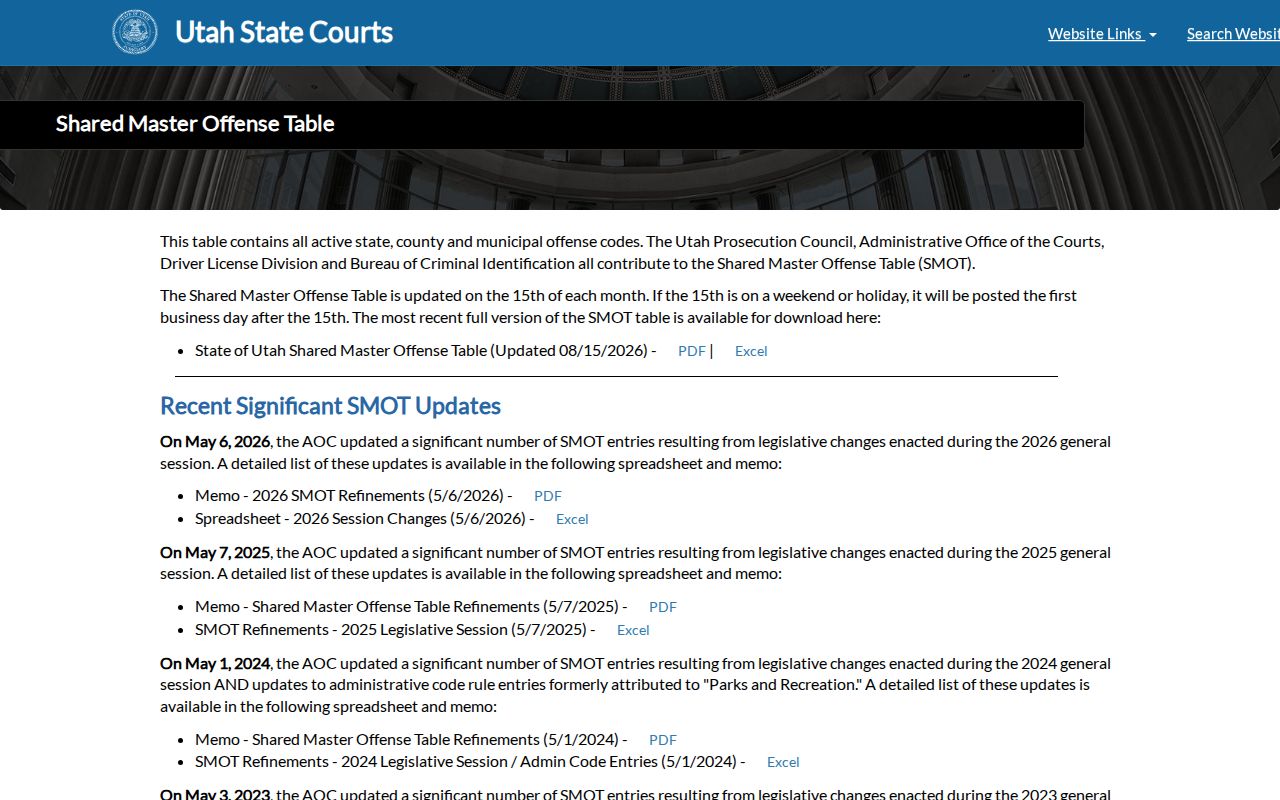This screenshot has width=1280, height=800.
Task: Open the 2026 SMOT Refinements memo PDF
Action: pyautogui.click(x=548, y=496)
